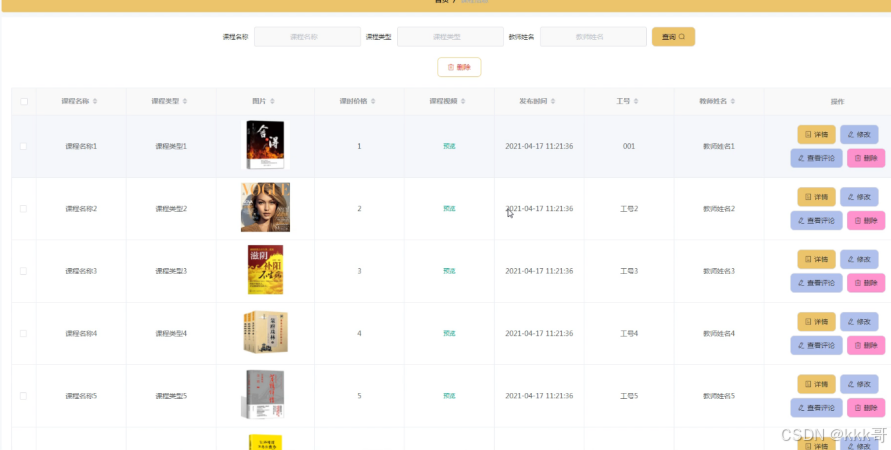Preview video via 预览 in 课程名称1 row
Viewport: 891px width, 450px height.
449,146
